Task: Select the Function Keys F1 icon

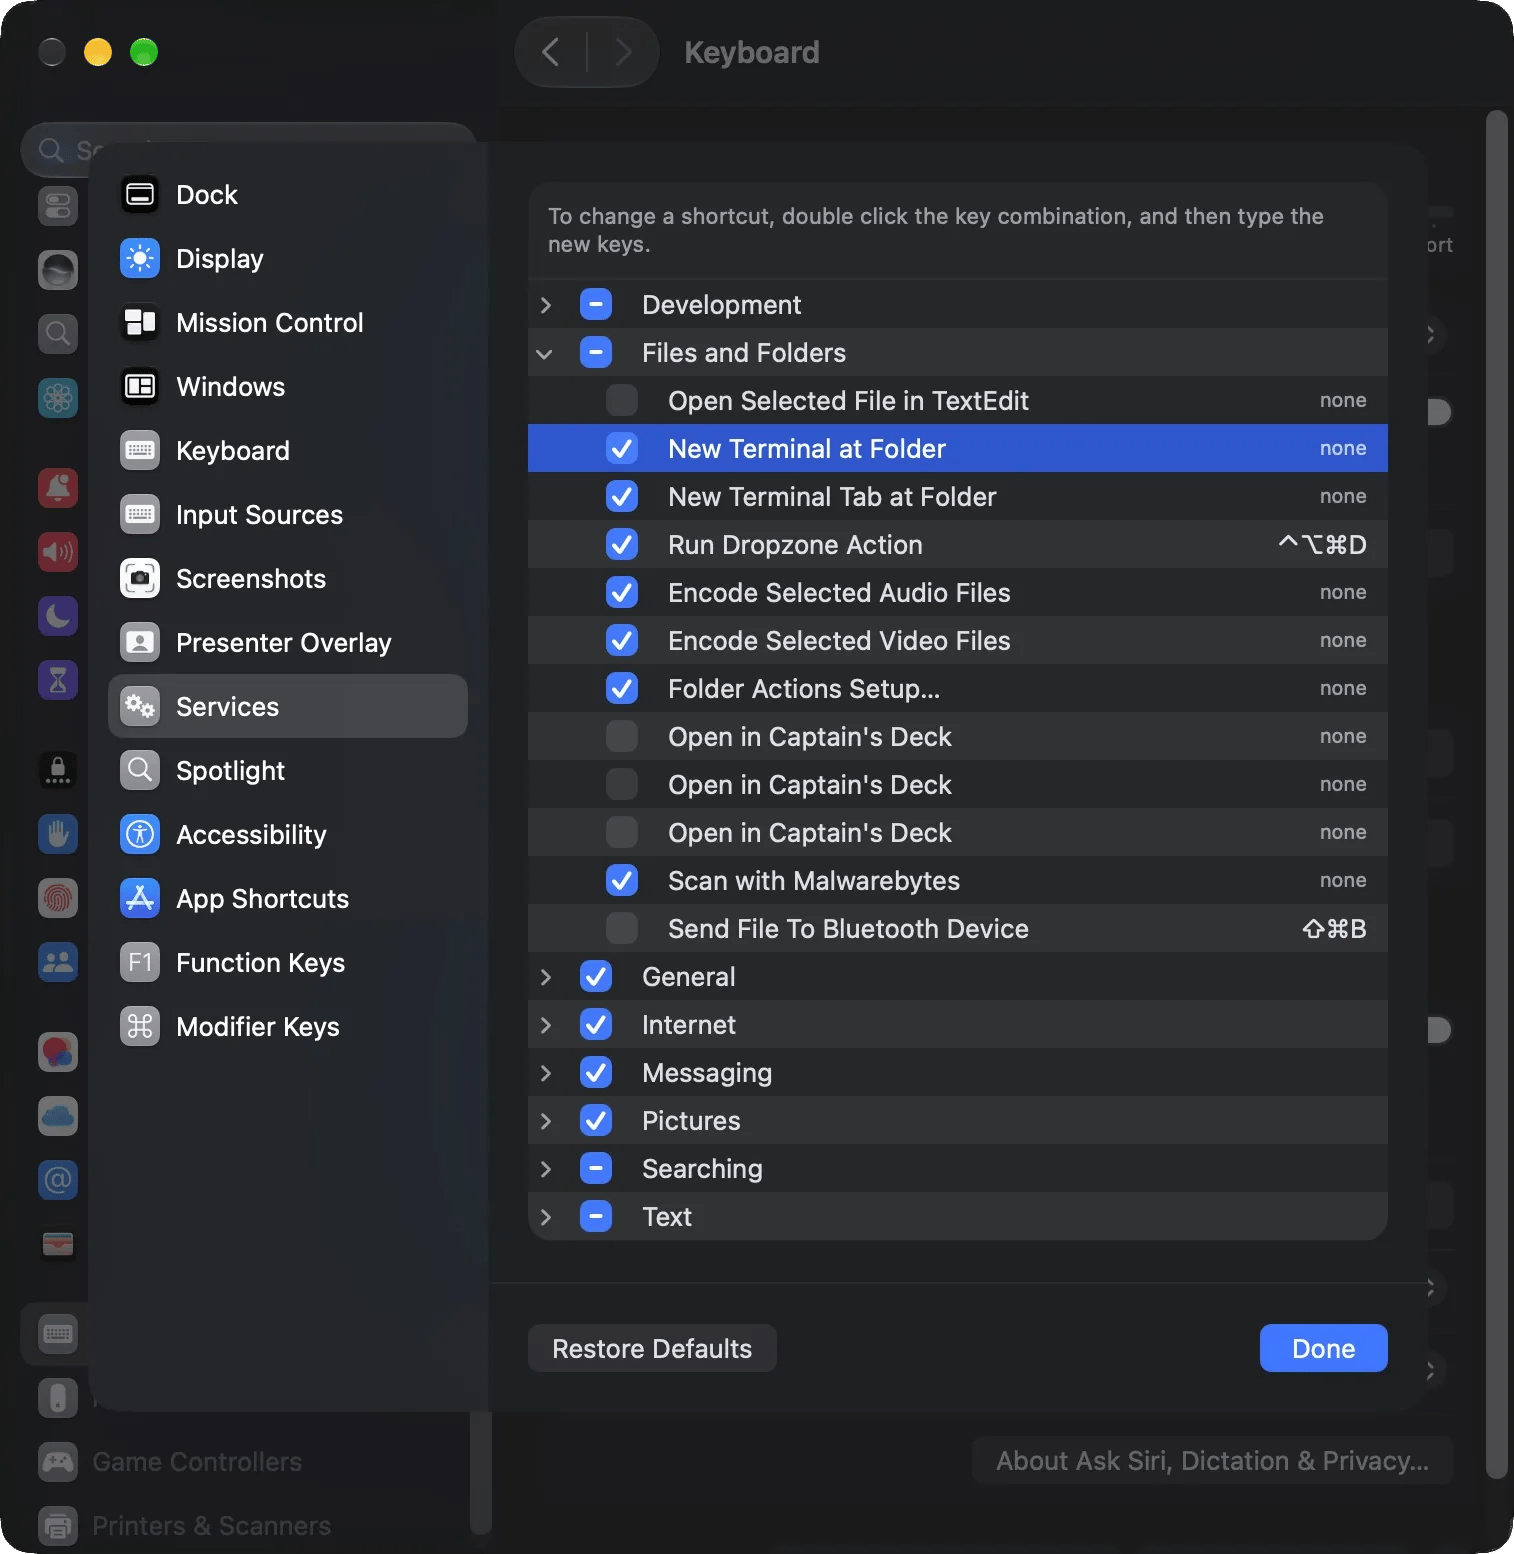Action: click(x=140, y=962)
